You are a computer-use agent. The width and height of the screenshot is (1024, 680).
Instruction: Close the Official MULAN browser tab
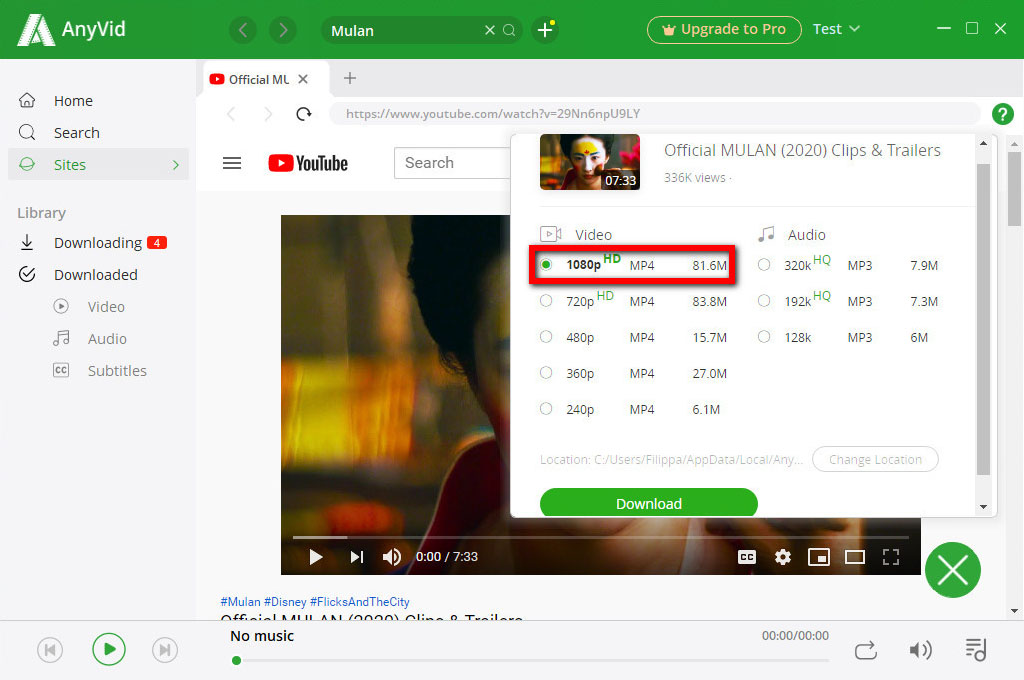coord(303,79)
